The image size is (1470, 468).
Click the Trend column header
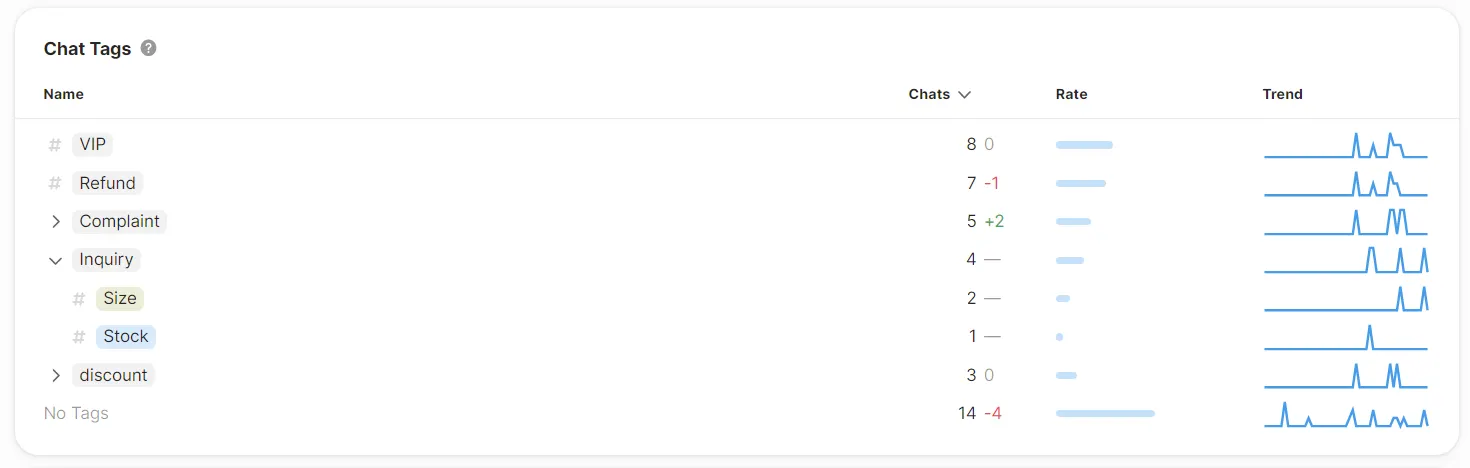(x=1282, y=94)
